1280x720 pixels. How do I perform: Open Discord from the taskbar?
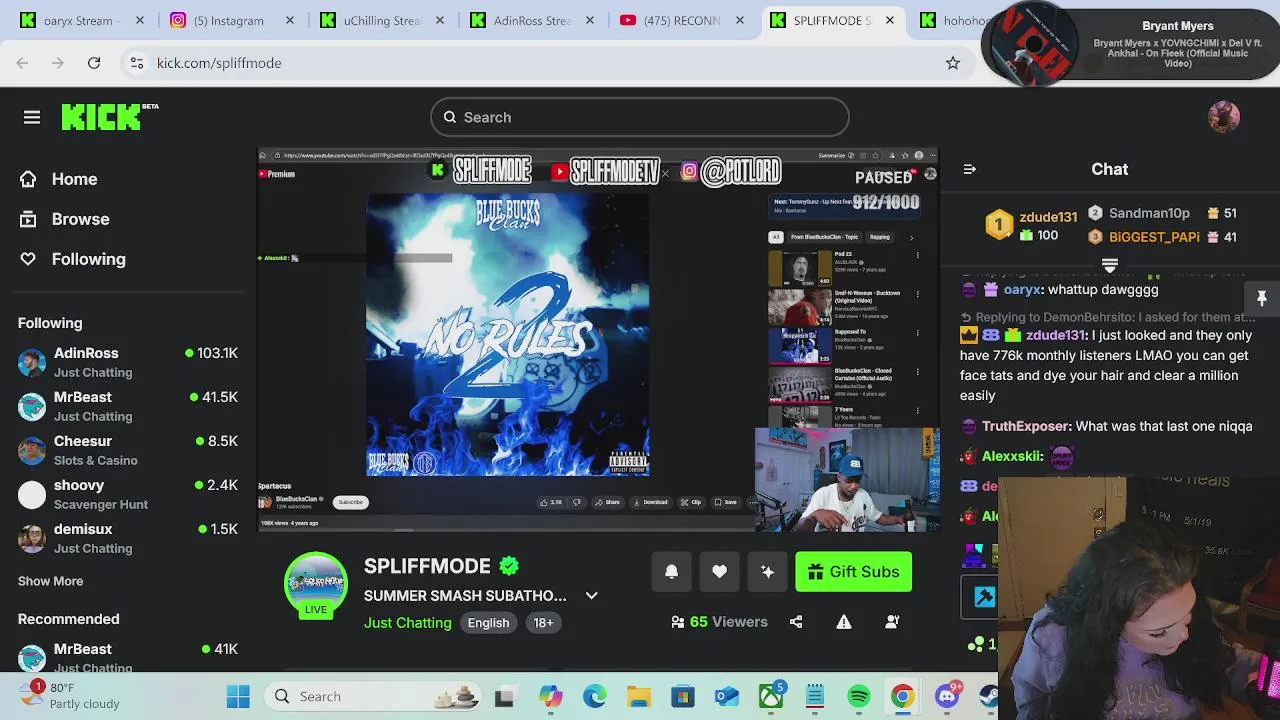tap(947, 697)
